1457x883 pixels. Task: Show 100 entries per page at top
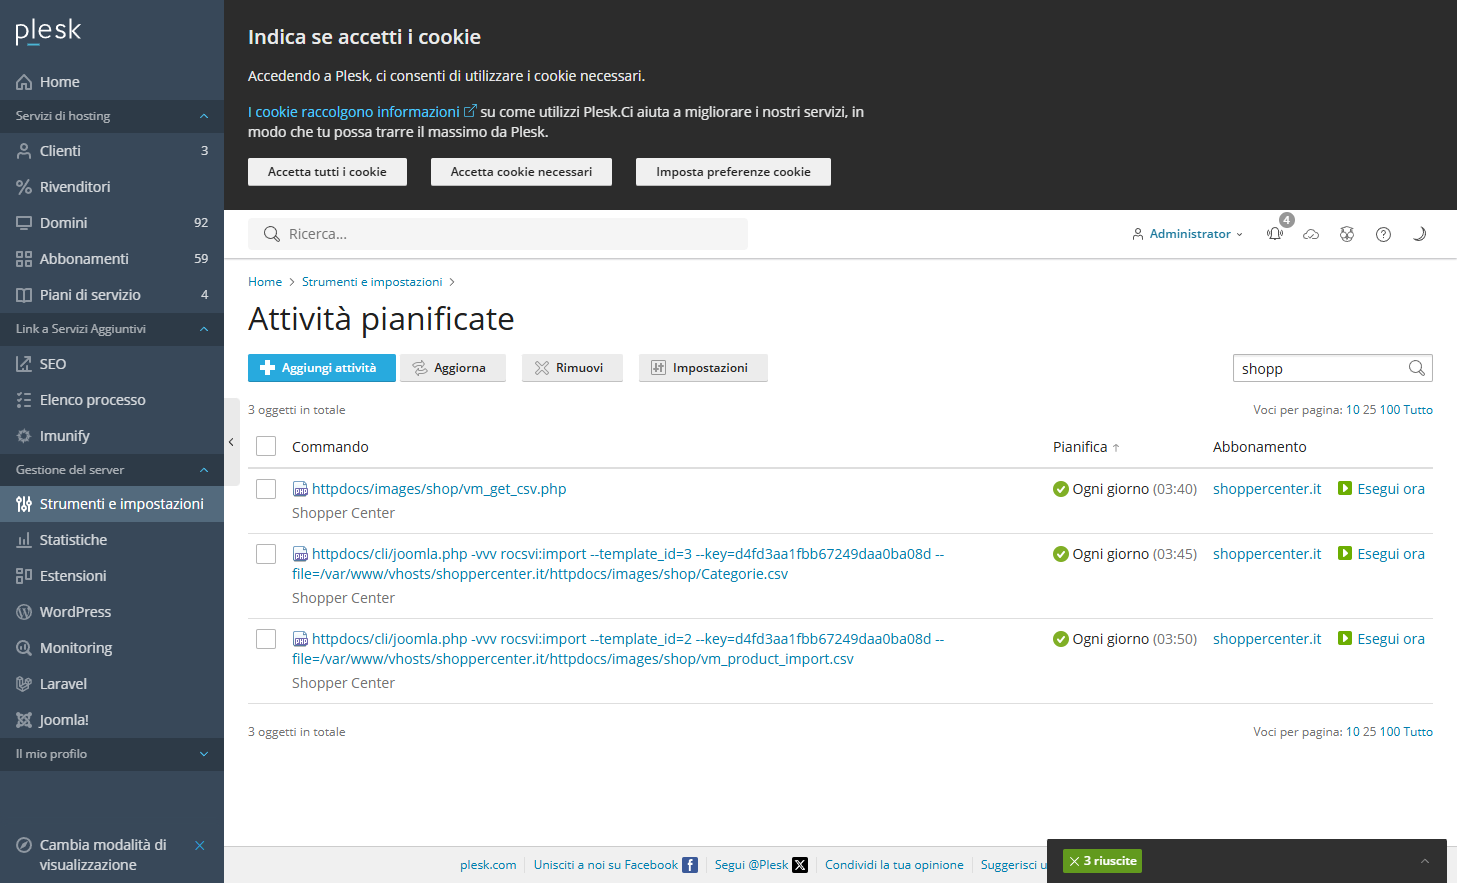[x=1390, y=410]
